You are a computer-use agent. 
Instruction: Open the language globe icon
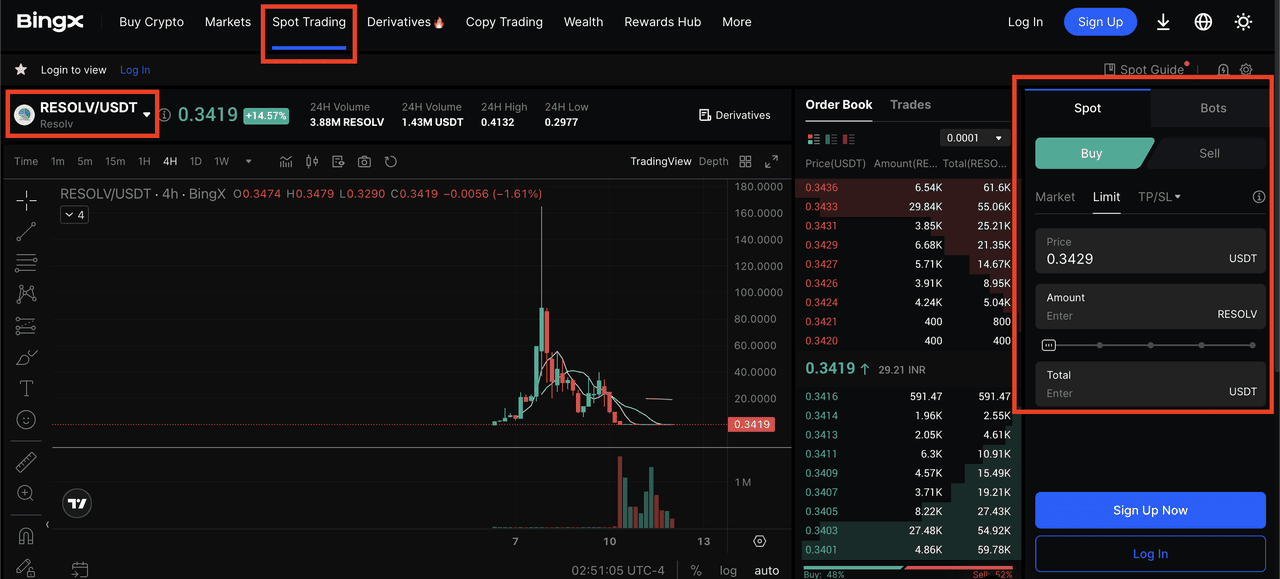[1203, 22]
